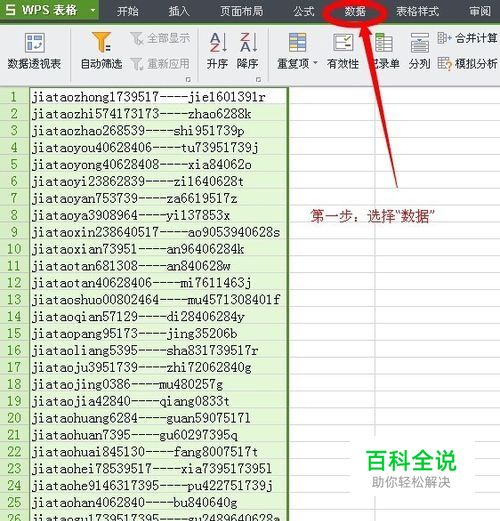Select the 数据 tab
The width and height of the screenshot is (500, 521).
[x=355, y=12]
